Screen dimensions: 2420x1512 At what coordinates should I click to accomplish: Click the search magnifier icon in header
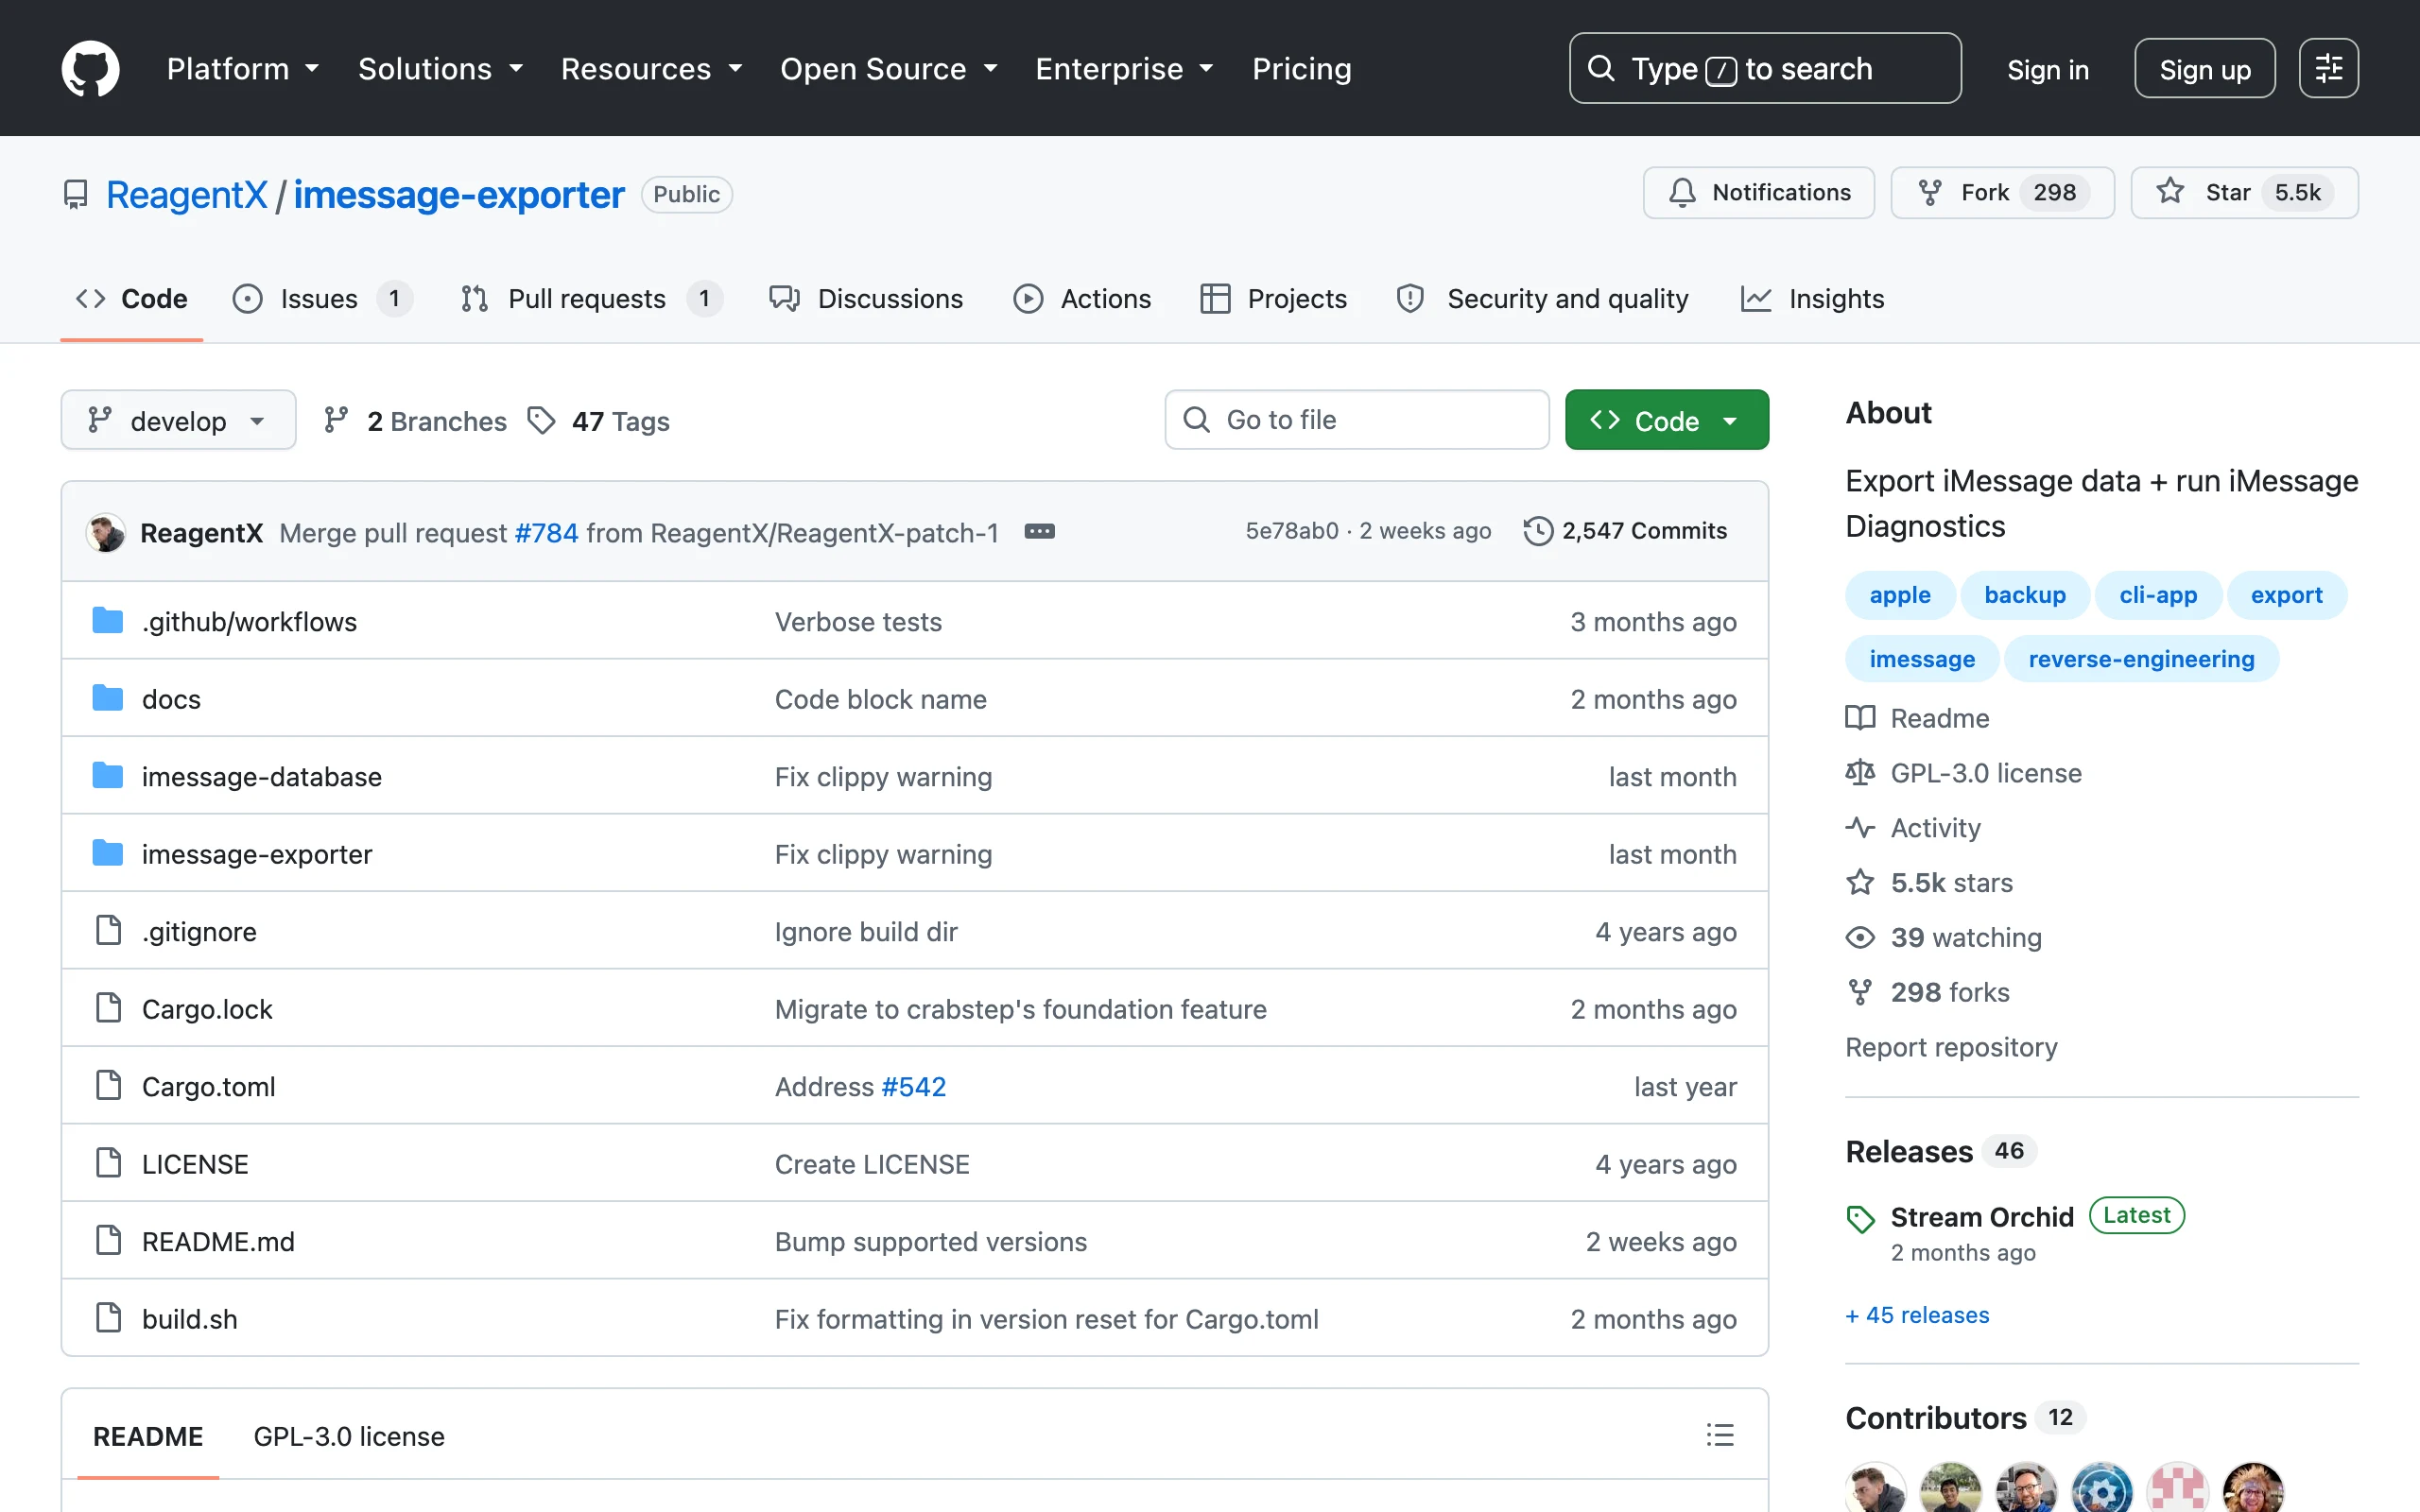tap(1601, 68)
